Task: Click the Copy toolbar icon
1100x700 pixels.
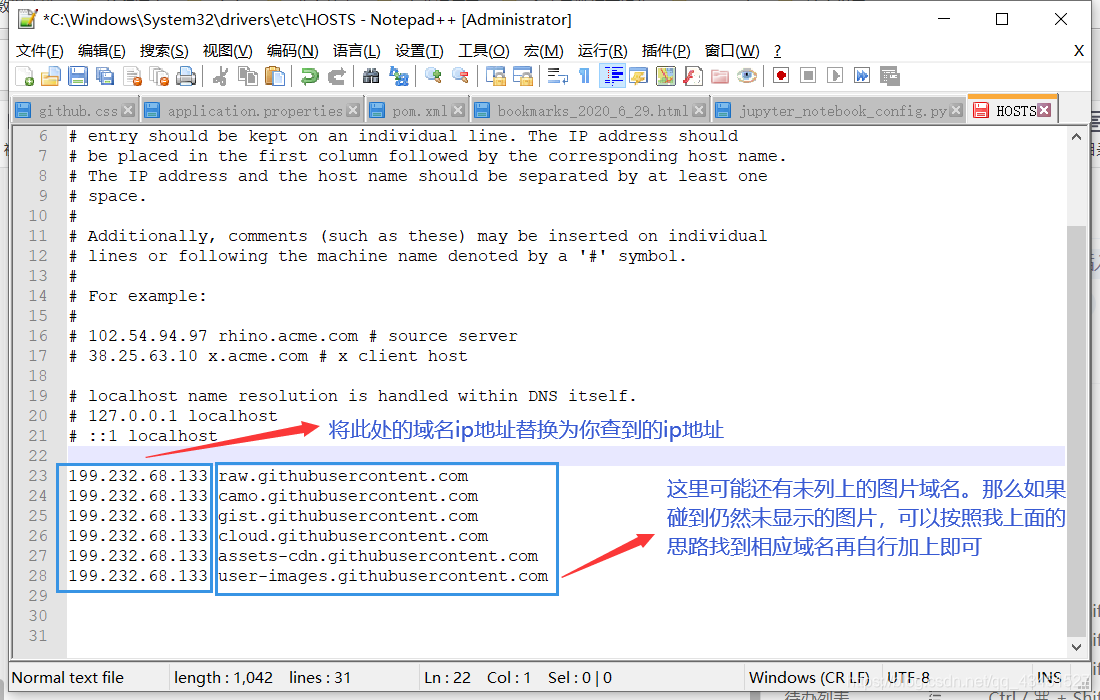Action: click(x=248, y=76)
